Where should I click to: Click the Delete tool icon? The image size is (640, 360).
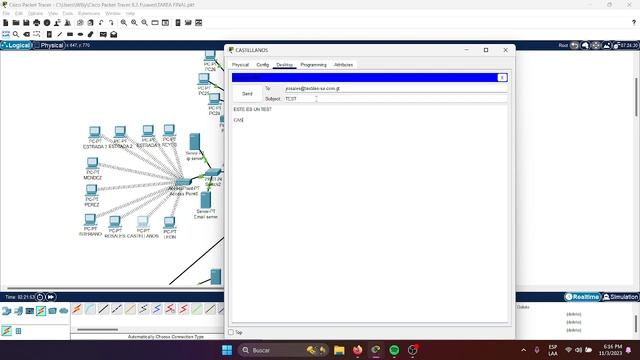(x=27, y=34)
